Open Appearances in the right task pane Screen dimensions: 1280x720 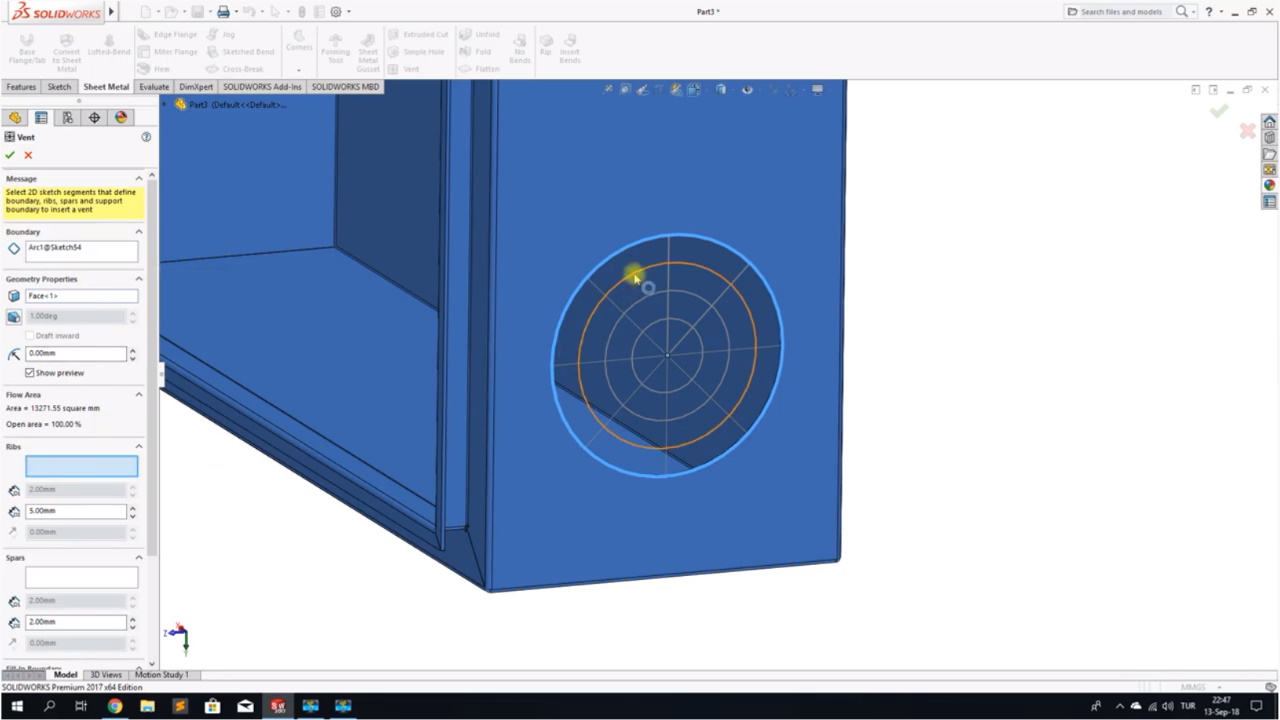(x=1270, y=185)
